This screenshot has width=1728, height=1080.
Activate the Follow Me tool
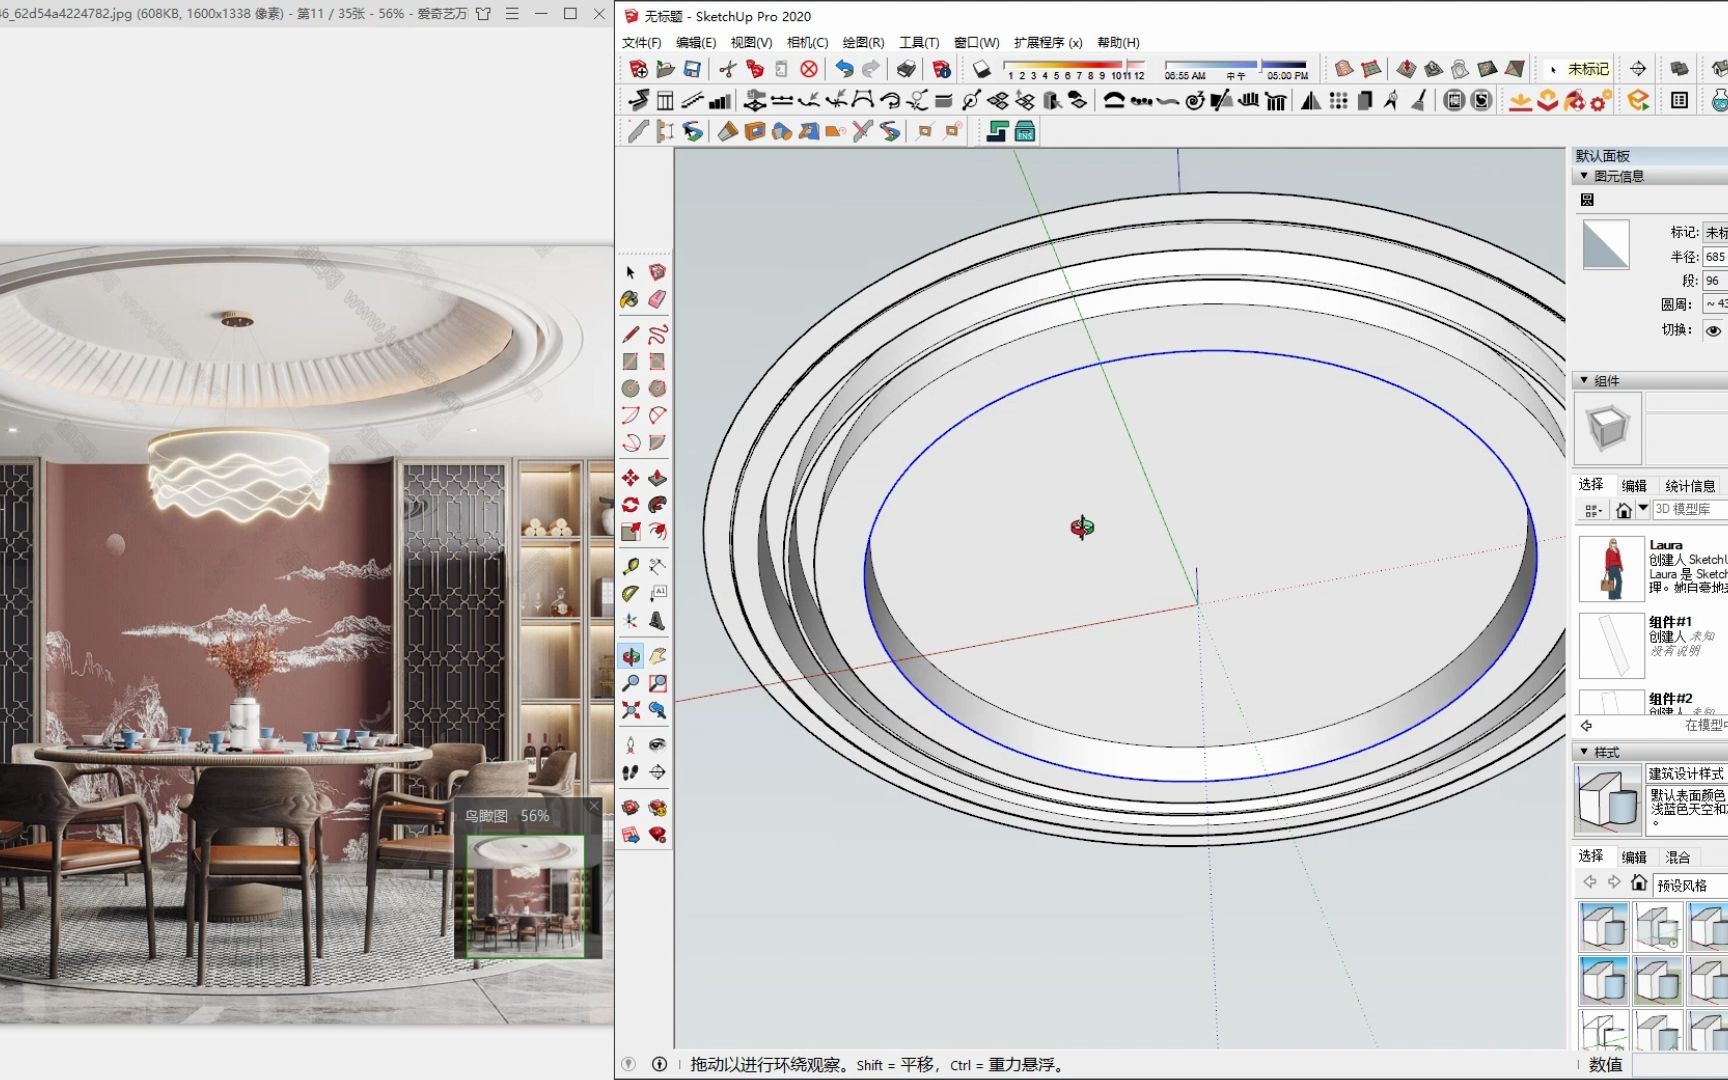click(x=657, y=505)
